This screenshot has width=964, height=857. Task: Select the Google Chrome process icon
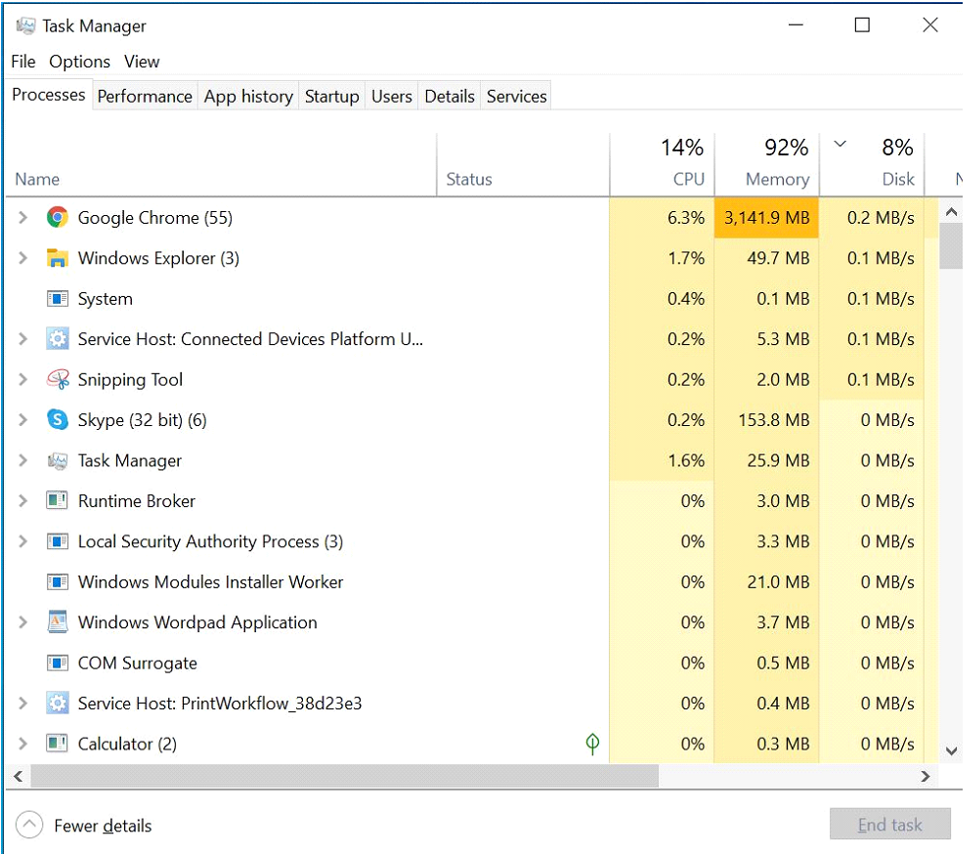(x=57, y=218)
